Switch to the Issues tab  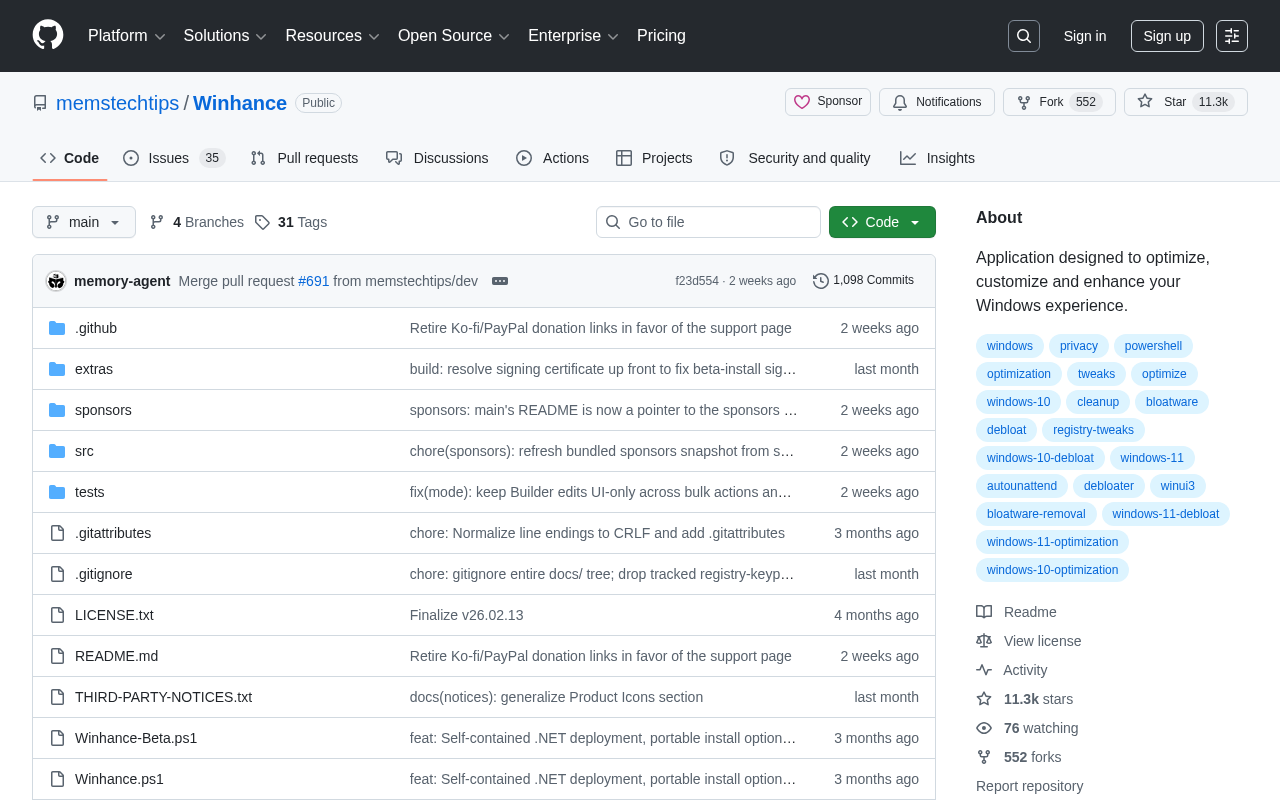174,158
